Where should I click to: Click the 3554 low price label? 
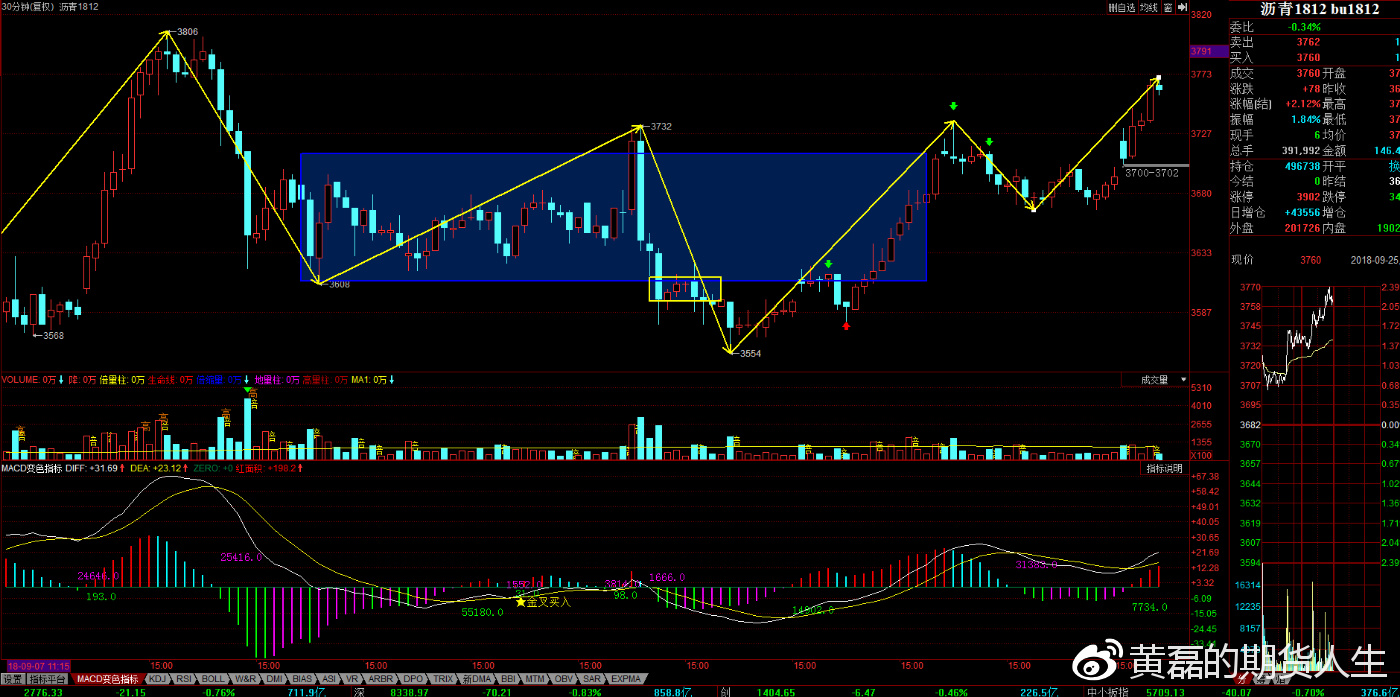750,354
